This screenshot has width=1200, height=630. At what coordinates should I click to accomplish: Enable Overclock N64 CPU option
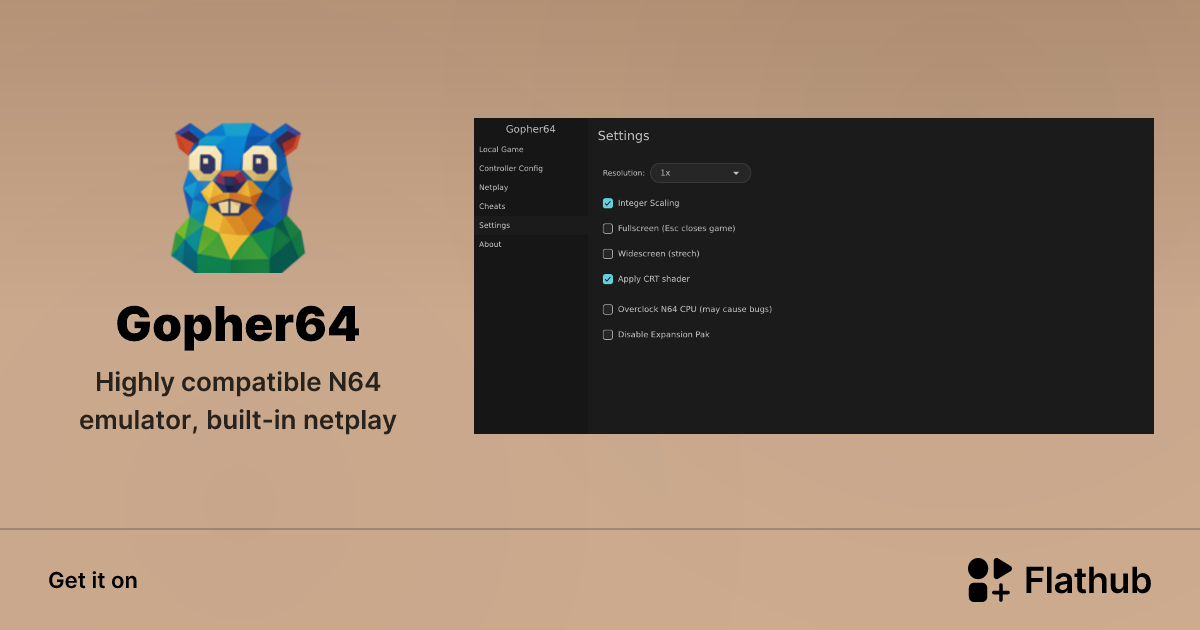coord(608,309)
